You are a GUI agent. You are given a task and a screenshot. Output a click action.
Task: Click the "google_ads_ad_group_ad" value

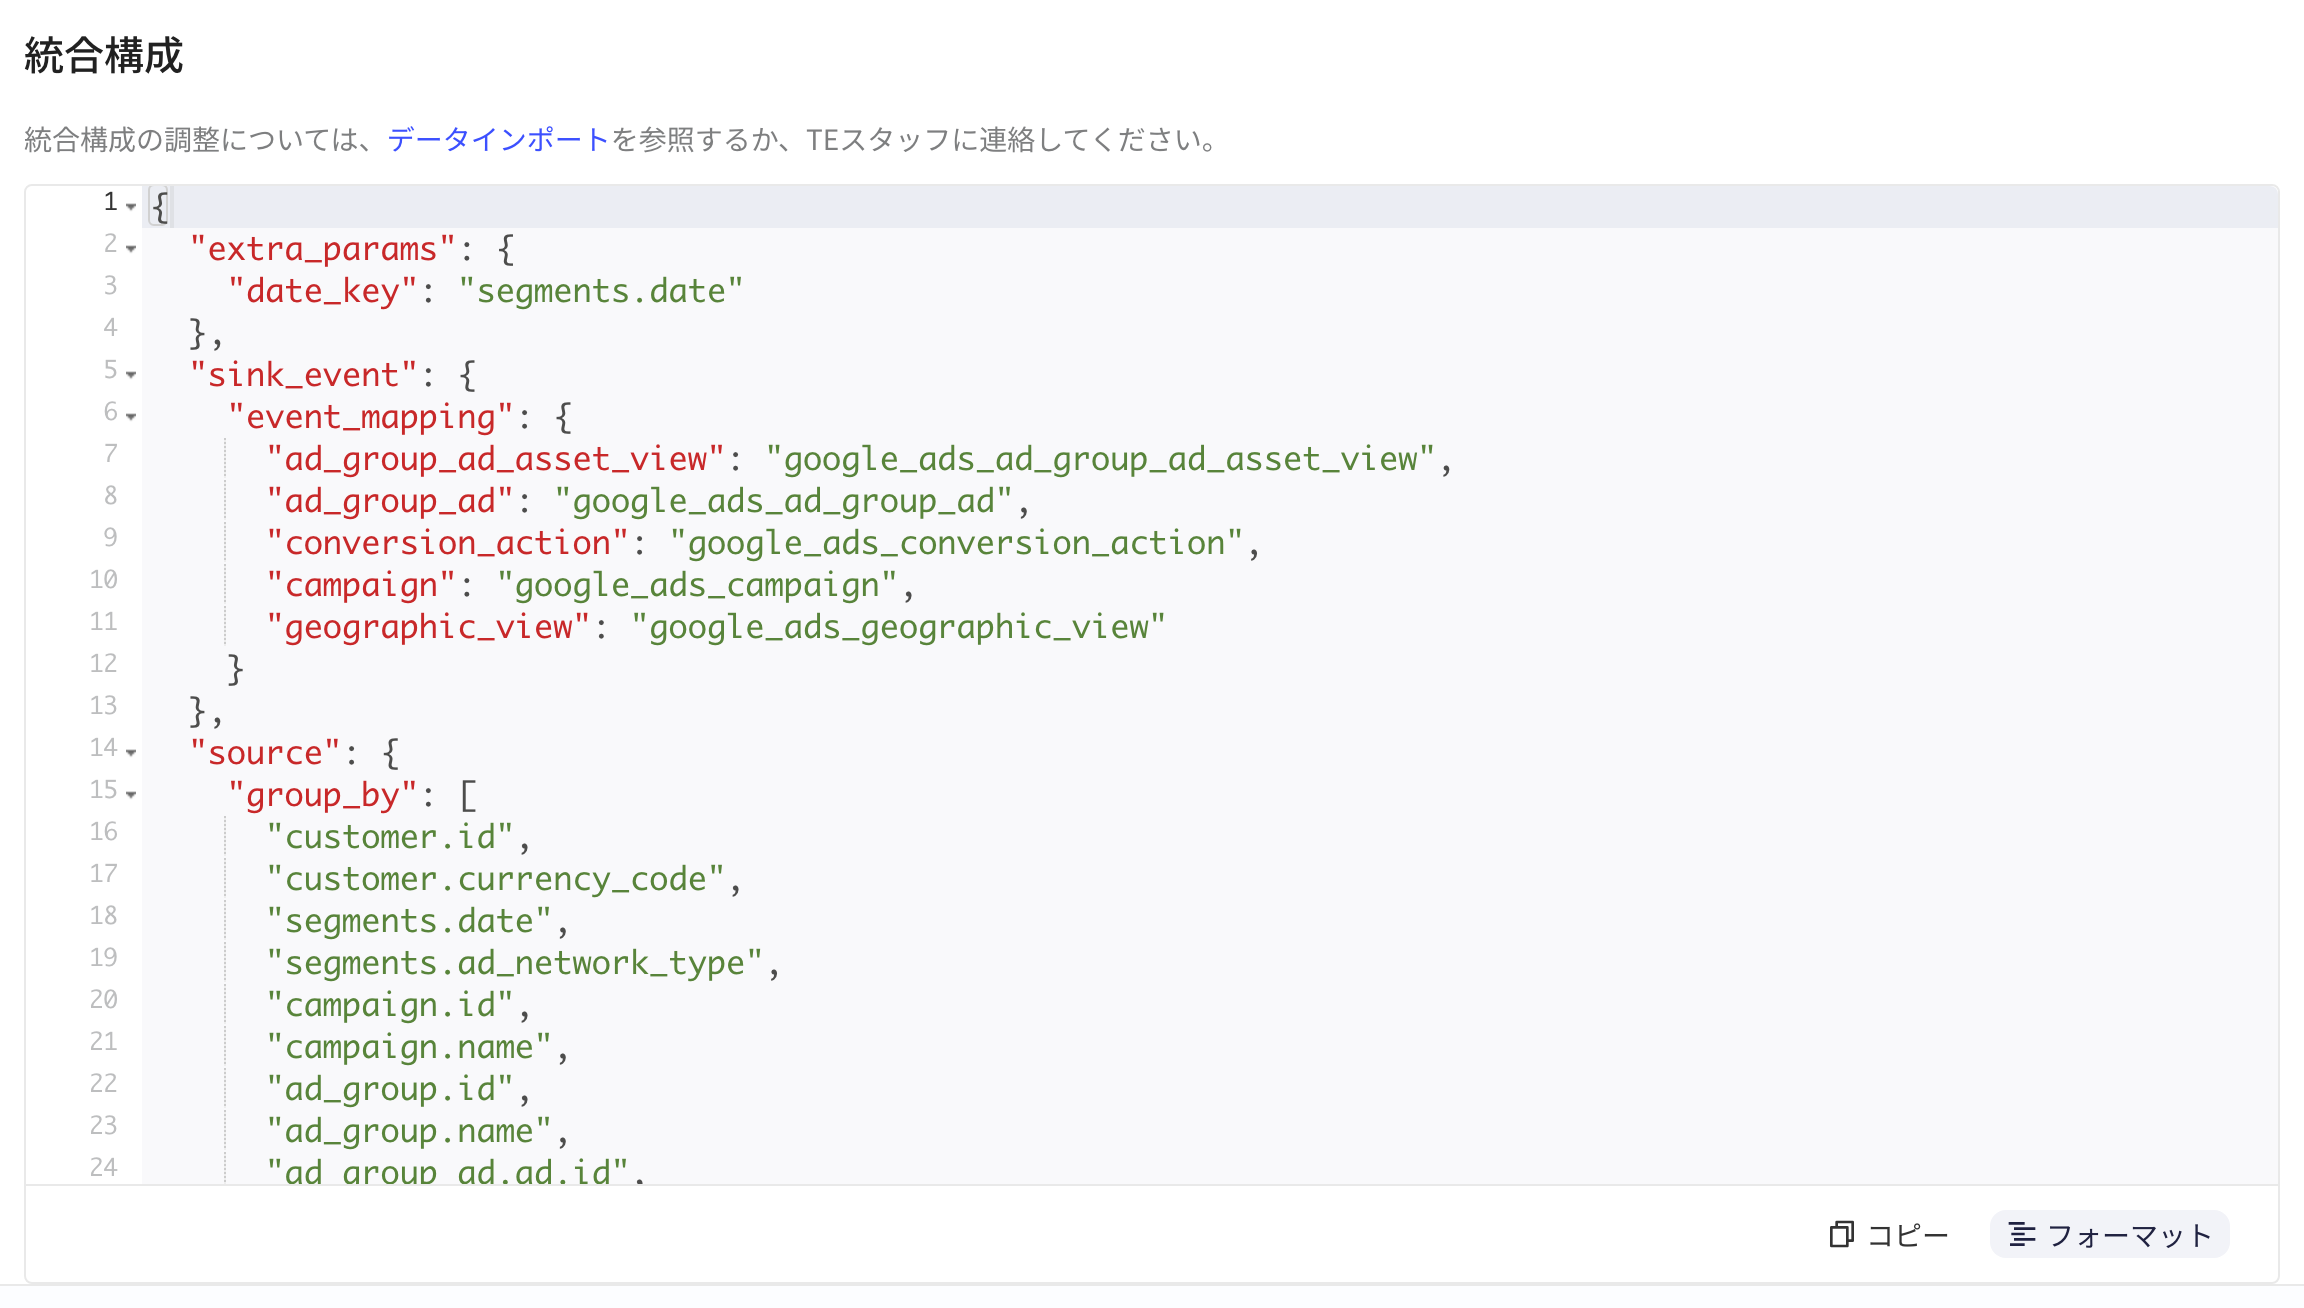[x=784, y=501]
